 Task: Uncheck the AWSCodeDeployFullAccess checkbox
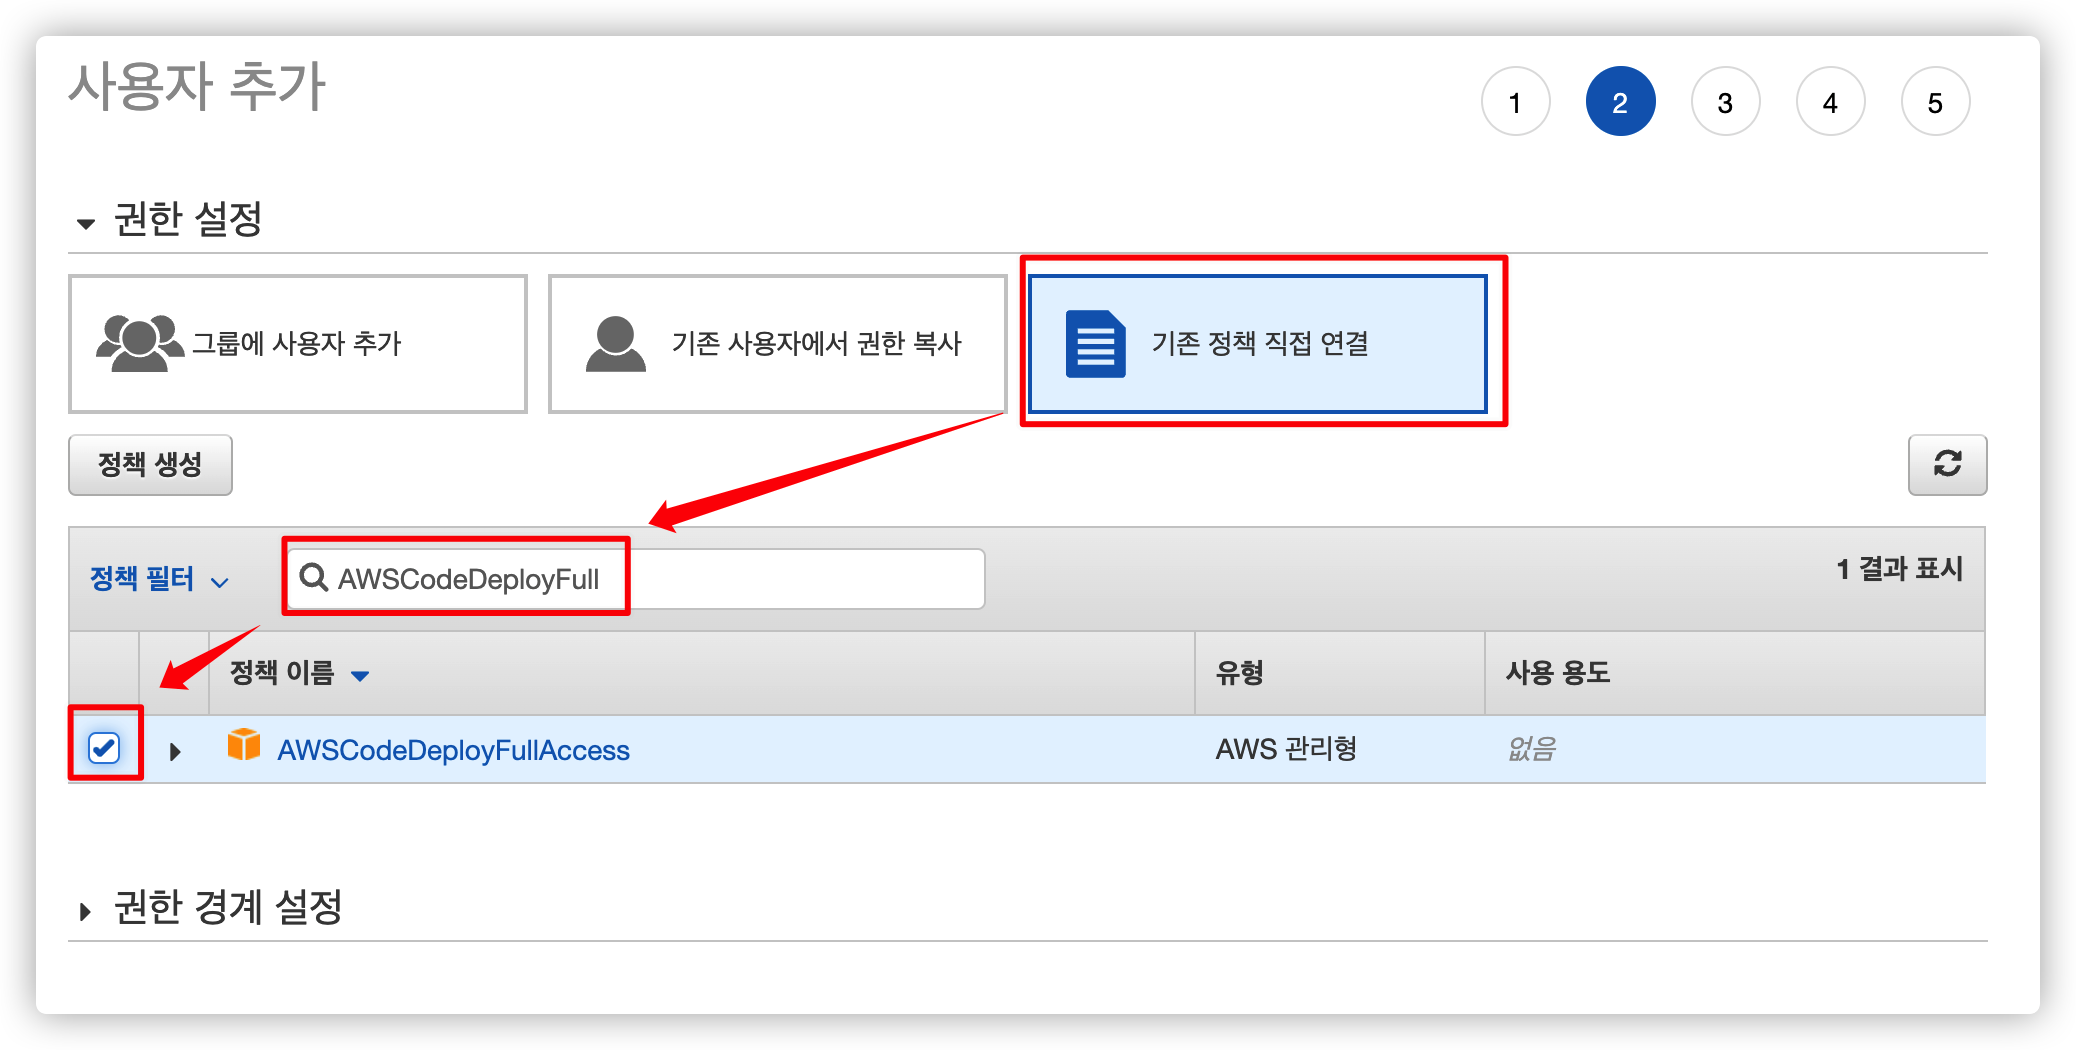tap(104, 747)
